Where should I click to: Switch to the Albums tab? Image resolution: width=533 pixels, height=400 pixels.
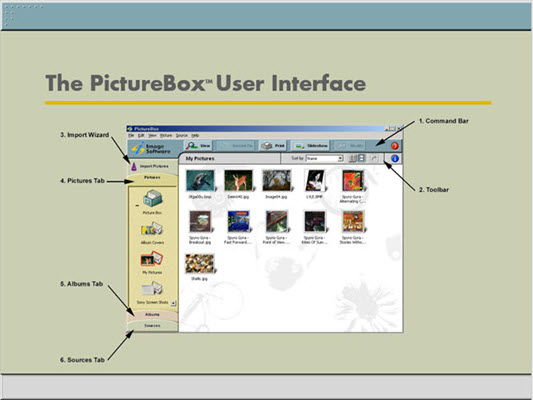coord(152,315)
